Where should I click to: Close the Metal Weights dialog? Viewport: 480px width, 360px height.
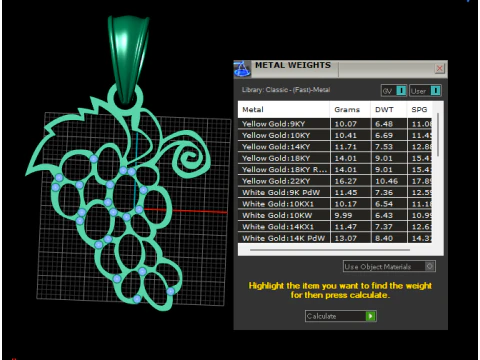click(x=439, y=69)
